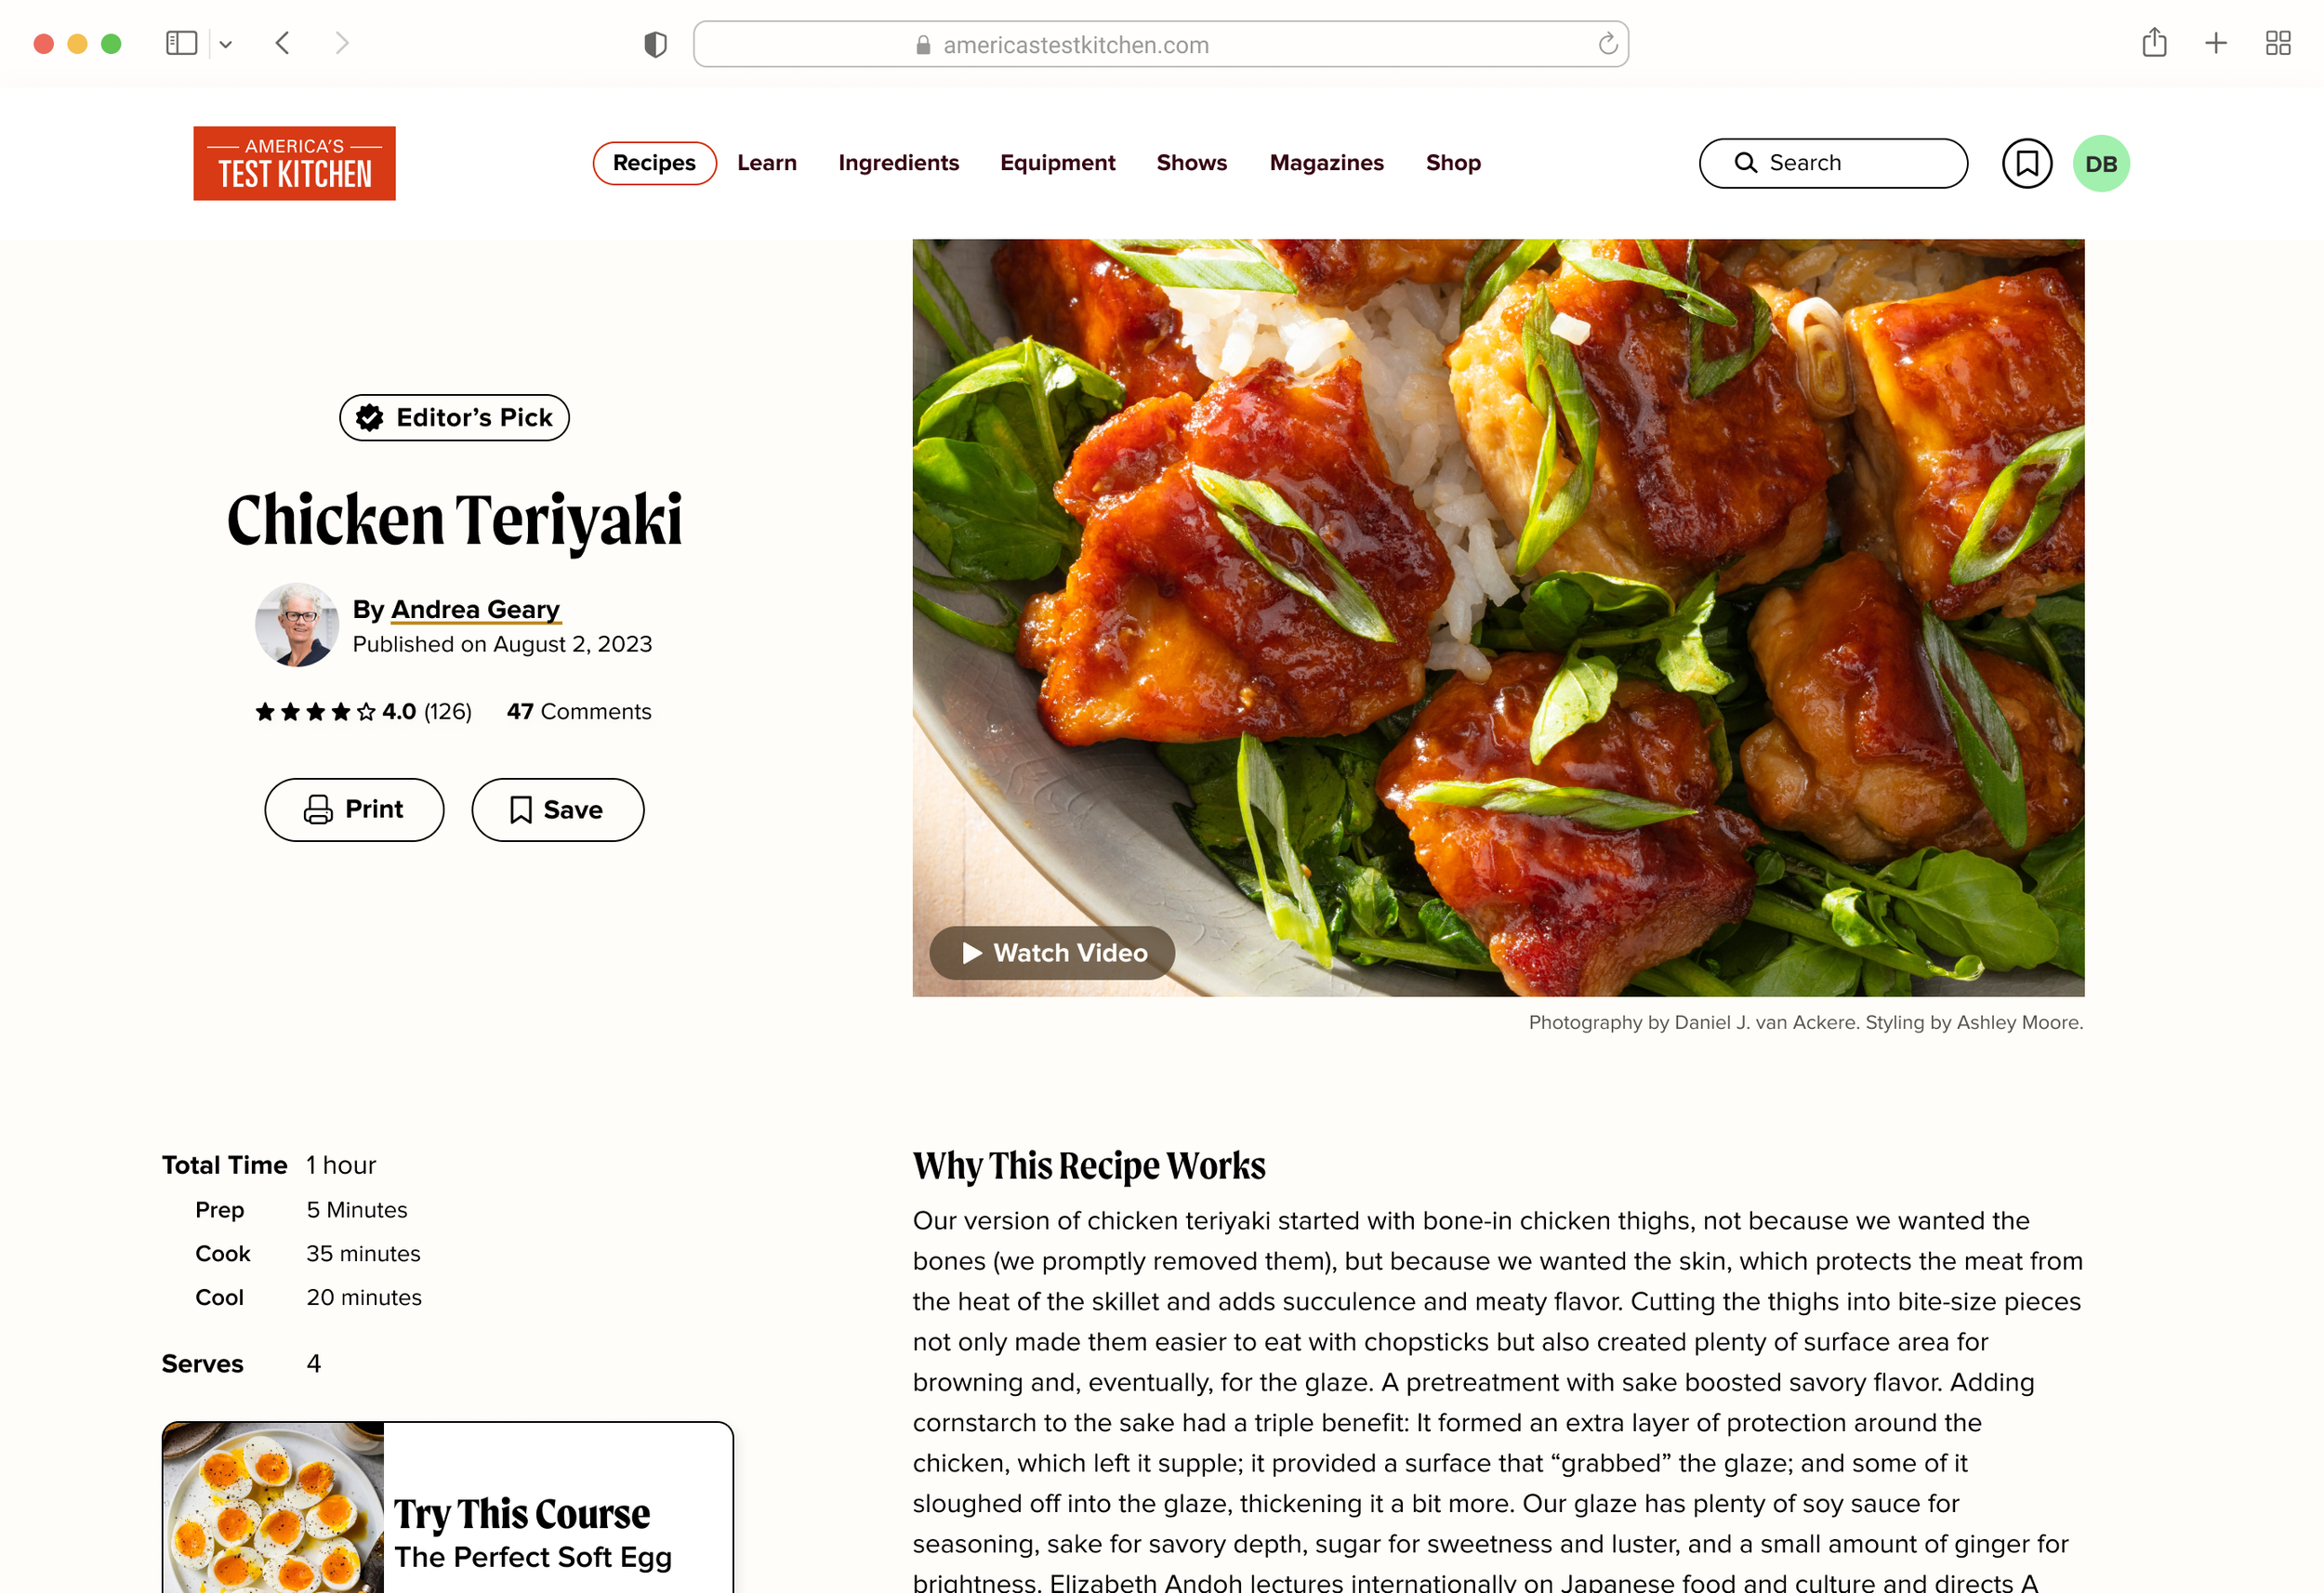Click the Print button
2324x1593 pixels.
[x=354, y=809]
